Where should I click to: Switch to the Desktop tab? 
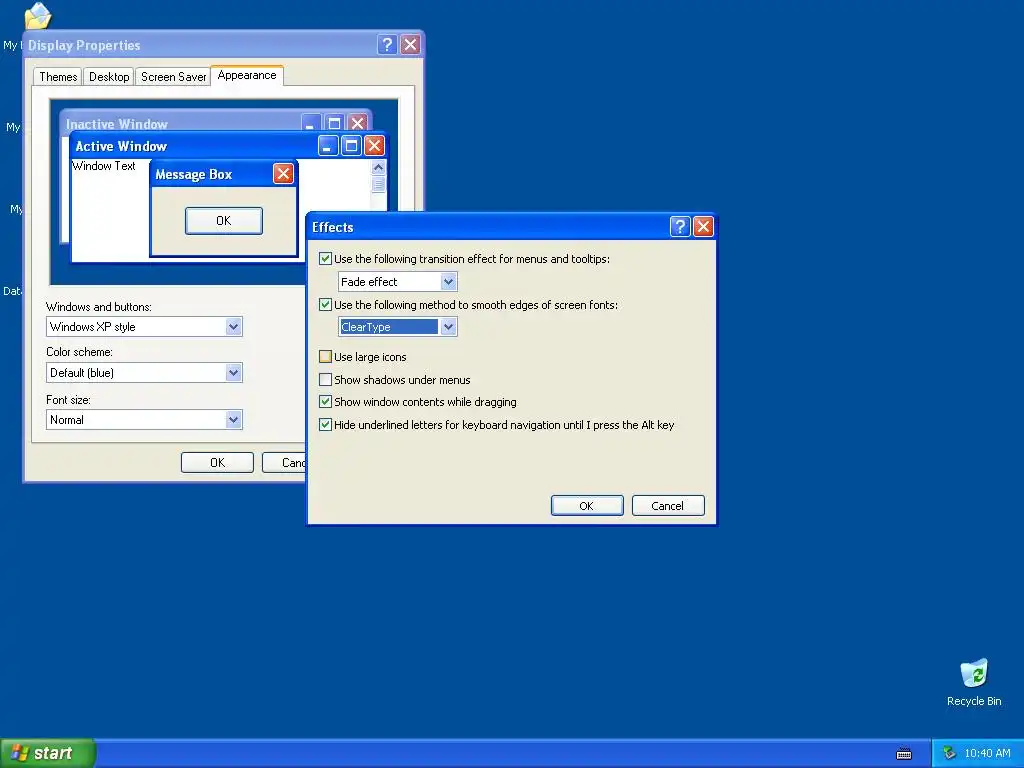coord(109,77)
